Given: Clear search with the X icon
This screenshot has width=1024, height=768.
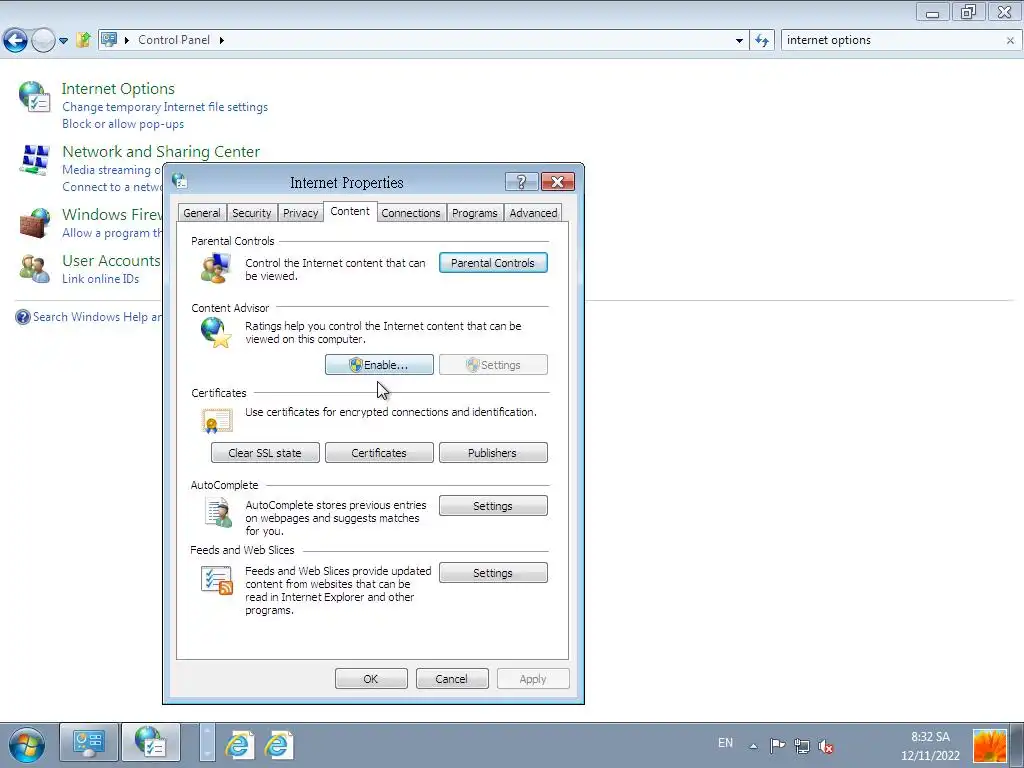Looking at the screenshot, I should [1010, 40].
